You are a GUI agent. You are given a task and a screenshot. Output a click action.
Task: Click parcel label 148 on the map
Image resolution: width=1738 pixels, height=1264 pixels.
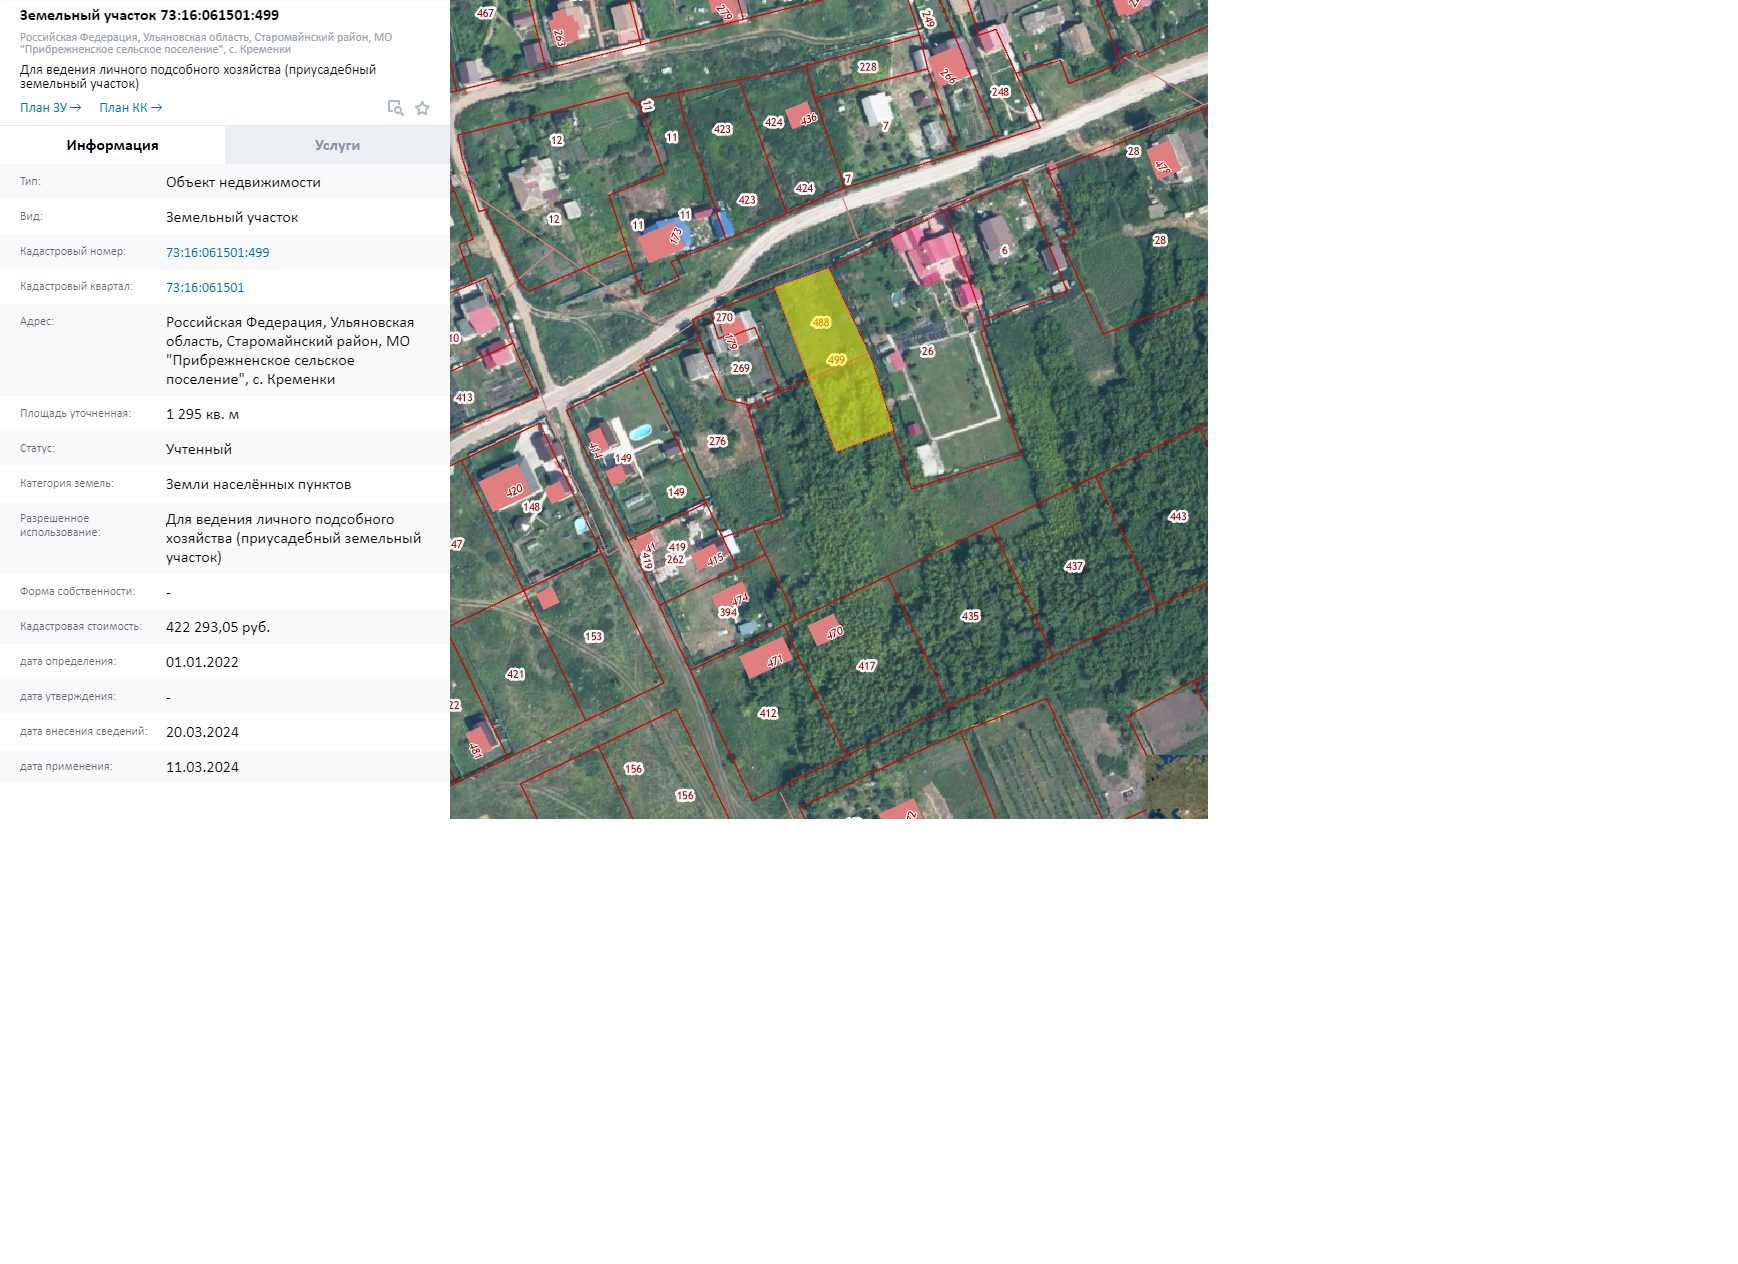[531, 507]
